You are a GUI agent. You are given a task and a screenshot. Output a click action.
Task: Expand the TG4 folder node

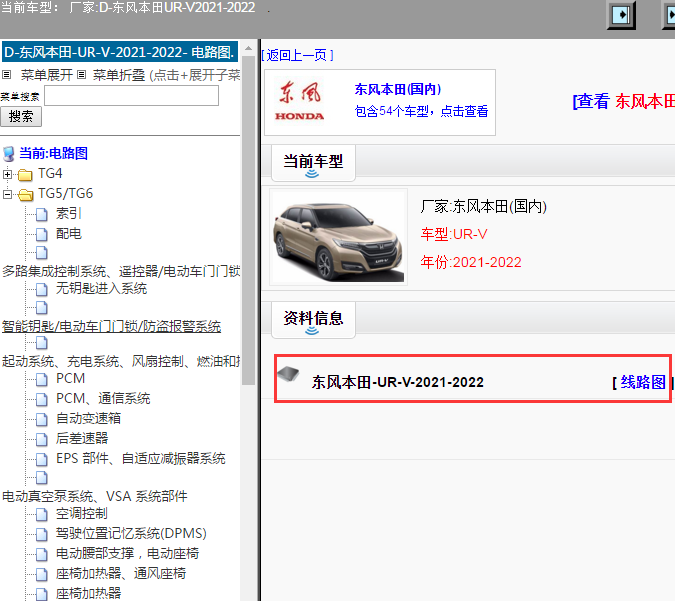pos(7,174)
